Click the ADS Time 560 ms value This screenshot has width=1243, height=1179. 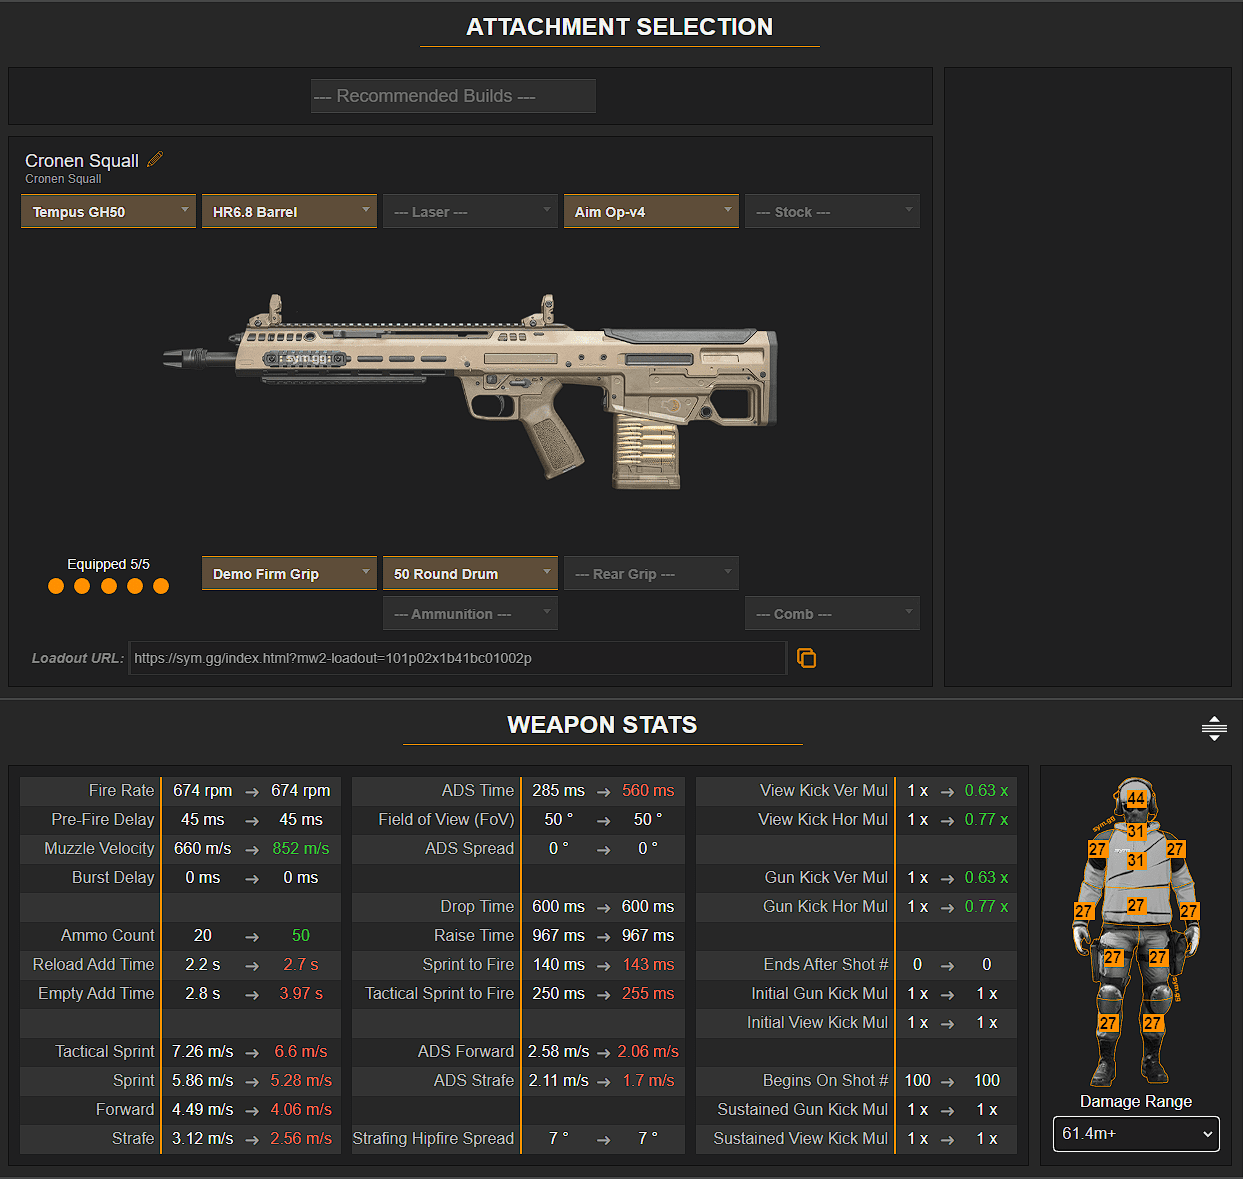[x=648, y=790]
